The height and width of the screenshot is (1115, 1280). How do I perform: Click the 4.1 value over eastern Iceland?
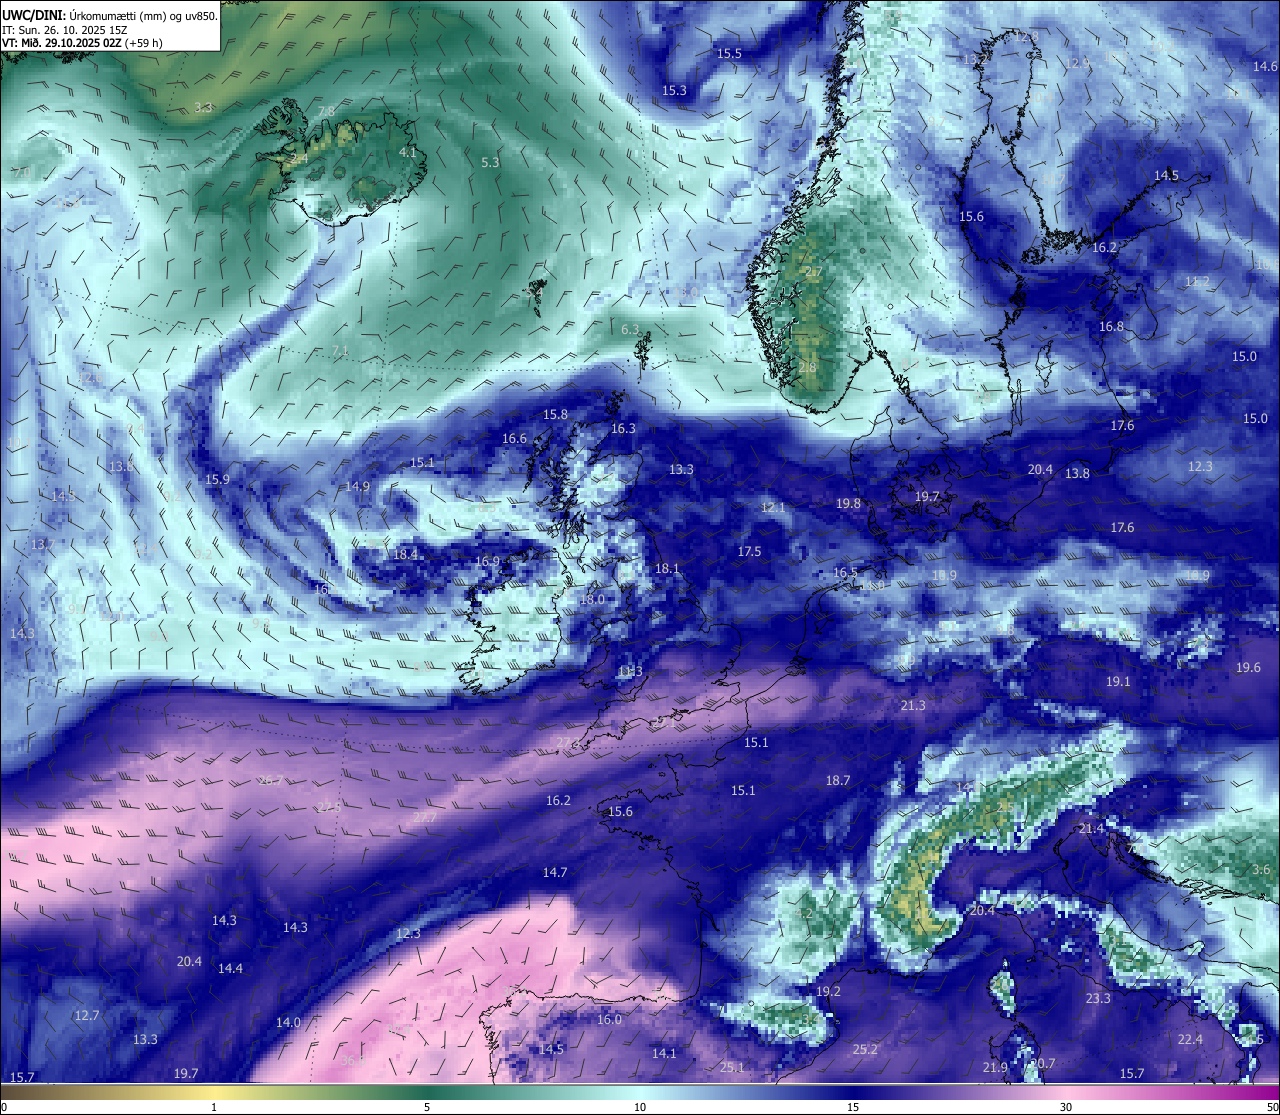pos(407,152)
